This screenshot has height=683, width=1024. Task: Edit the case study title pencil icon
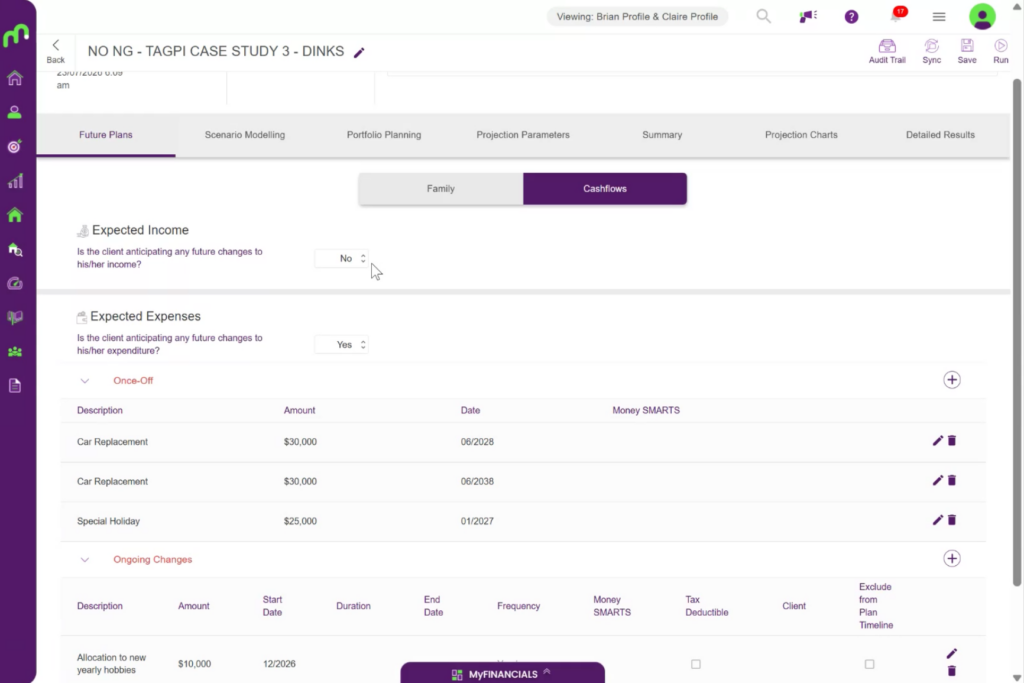point(359,52)
